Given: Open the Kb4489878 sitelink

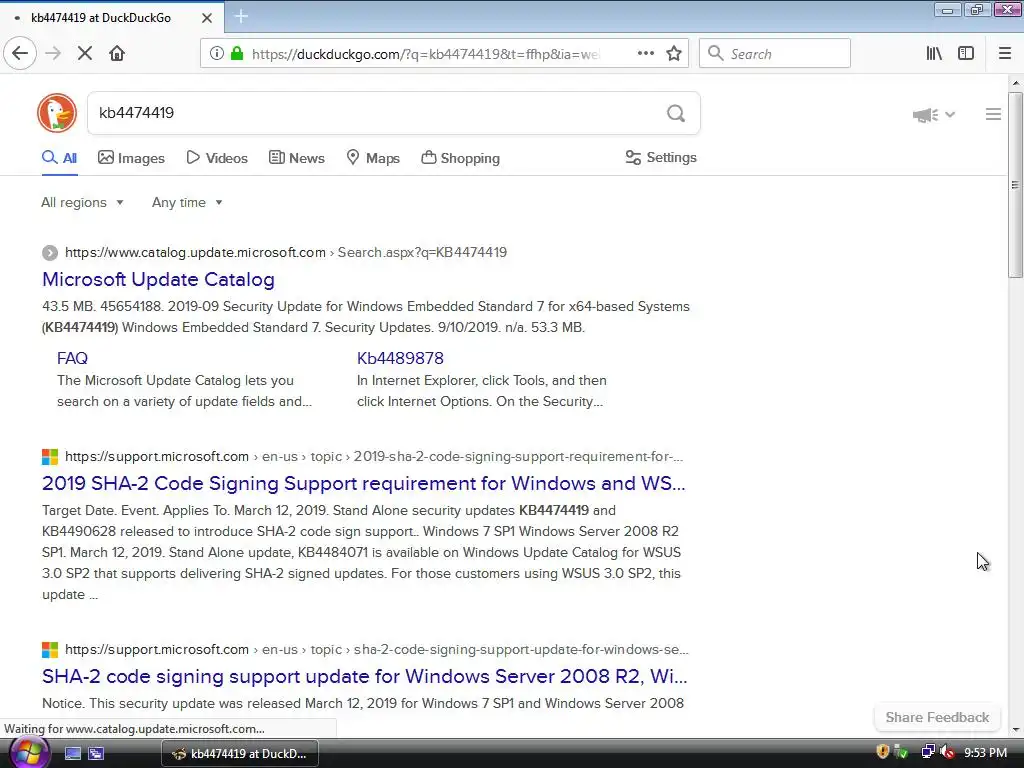Looking at the screenshot, I should tap(400, 359).
